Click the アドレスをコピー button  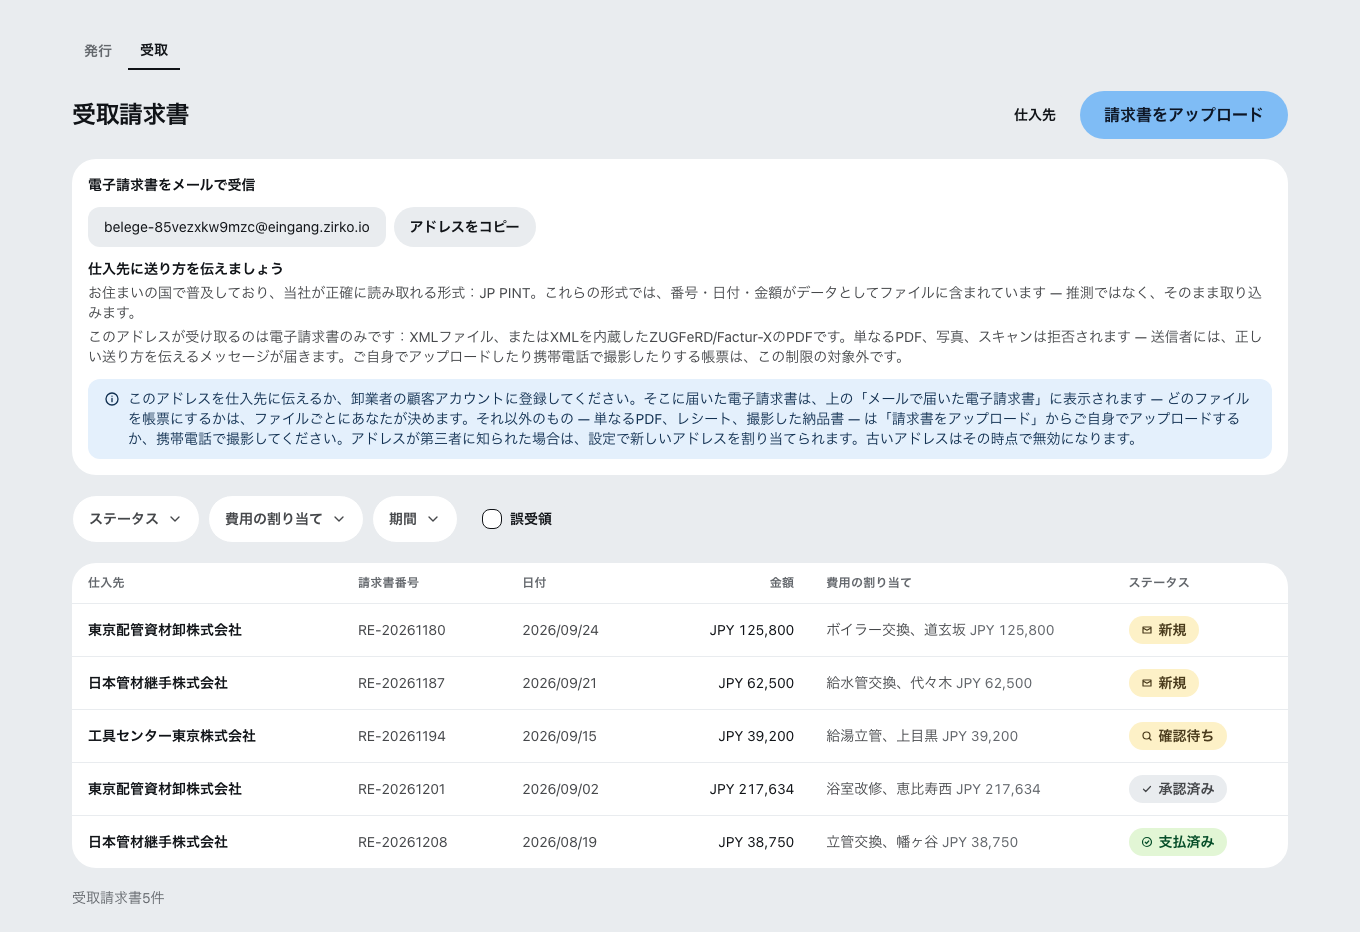pos(465,227)
